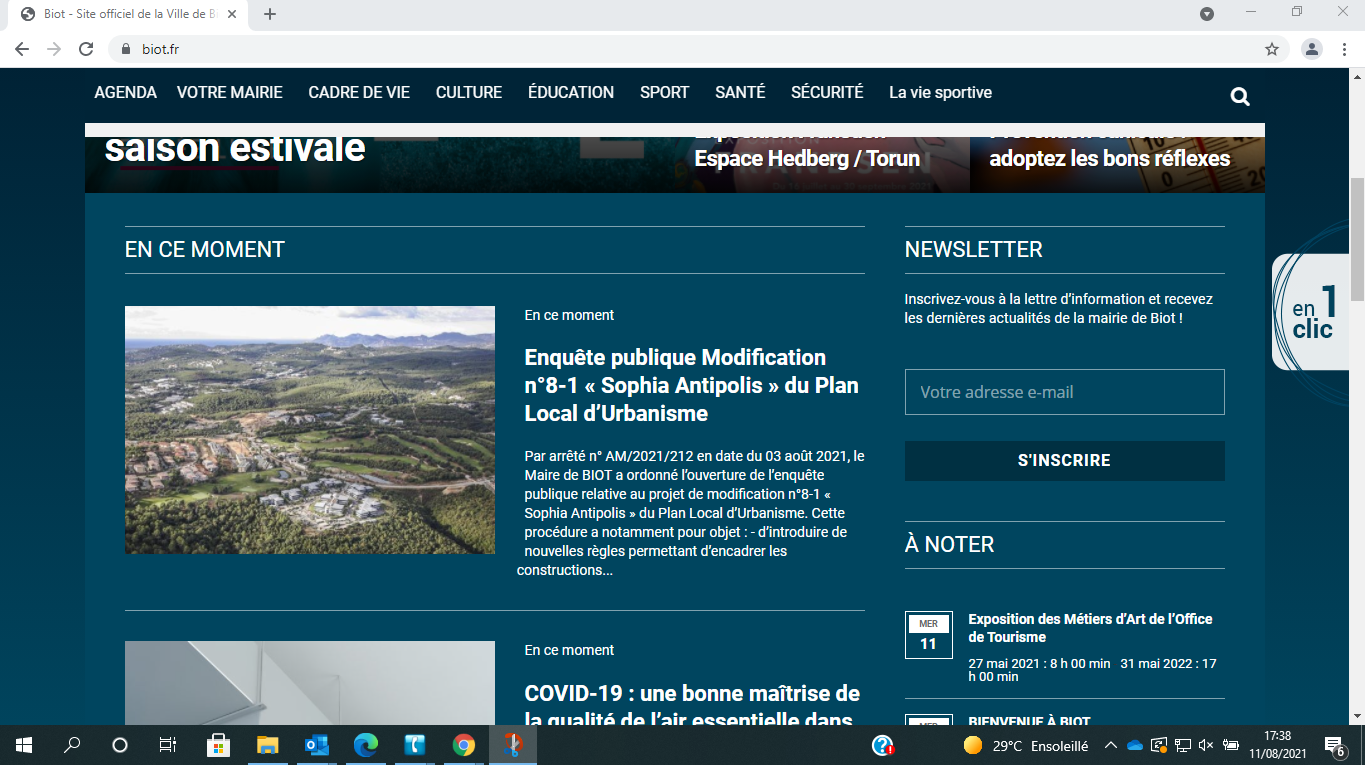Open Exposition des Métiers d'Art event link
This screenshot has width=1365, height=765.
coord(1090,628)
